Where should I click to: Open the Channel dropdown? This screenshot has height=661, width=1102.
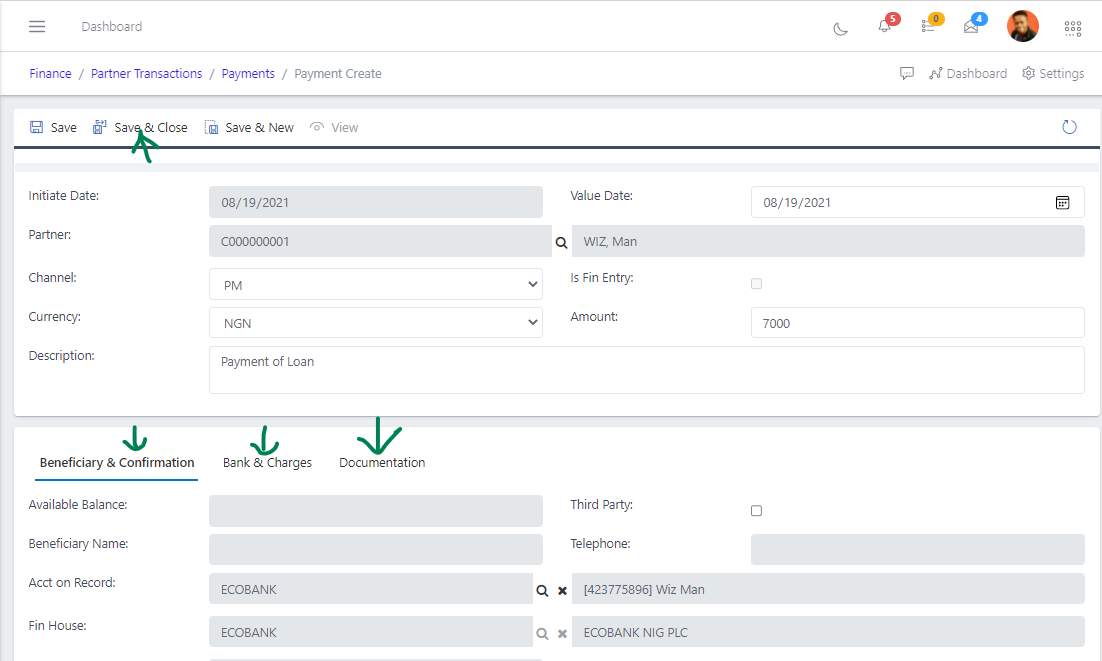click(x=375, y=284)
